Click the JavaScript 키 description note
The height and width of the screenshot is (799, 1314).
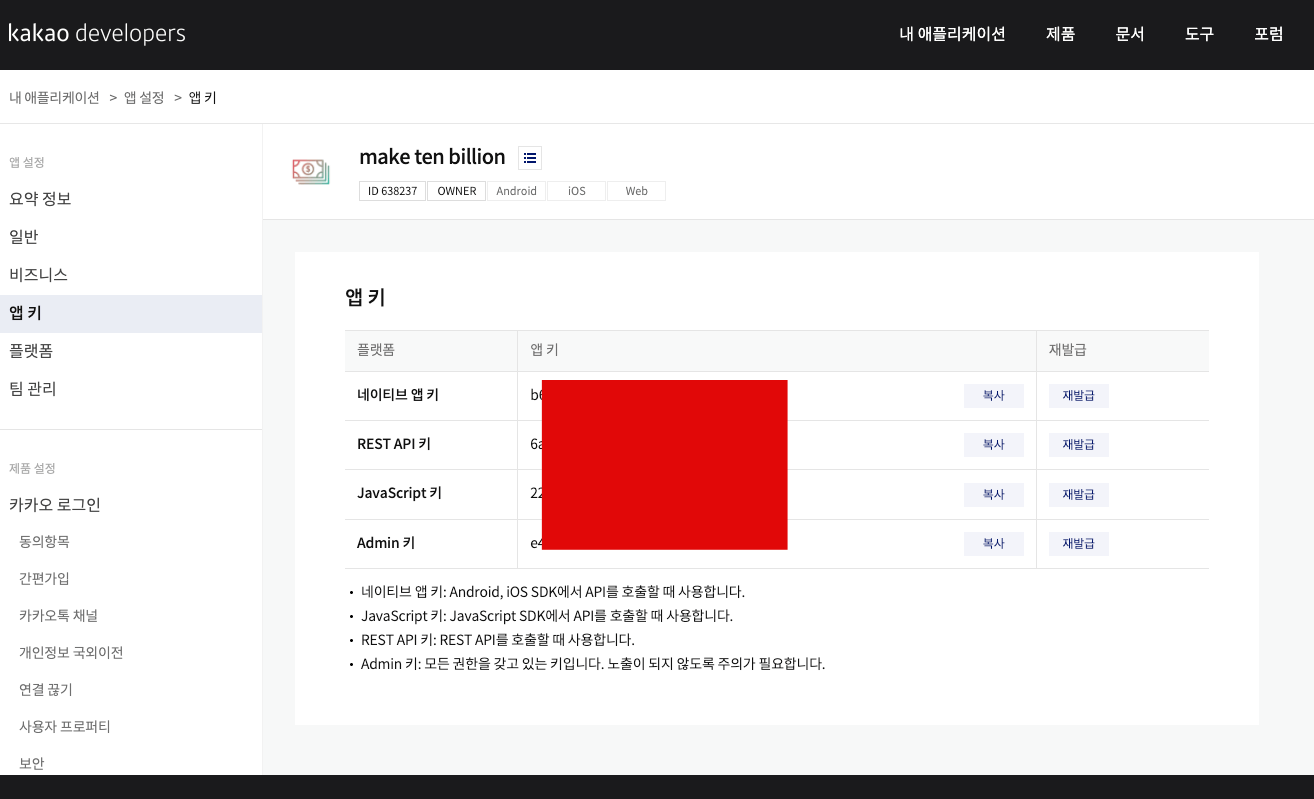(x=547, y=616)
